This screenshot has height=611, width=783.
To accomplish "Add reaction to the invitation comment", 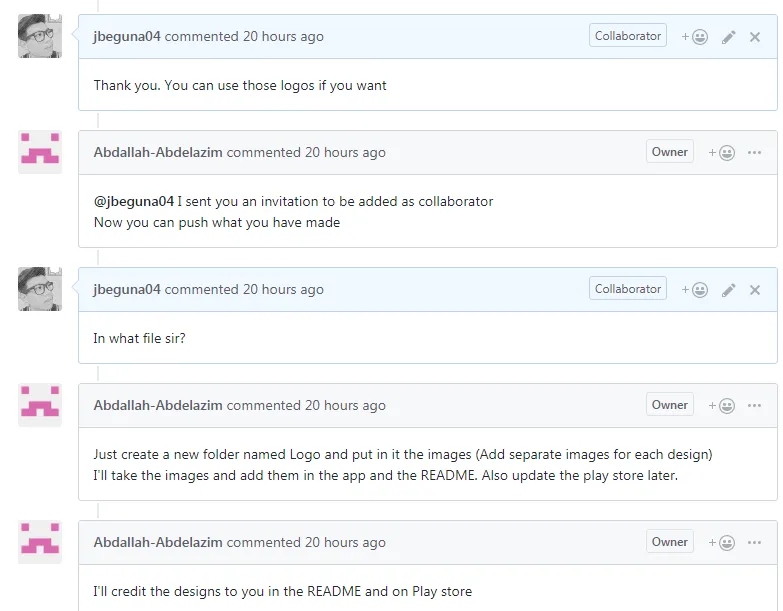I will pos(722,153).
